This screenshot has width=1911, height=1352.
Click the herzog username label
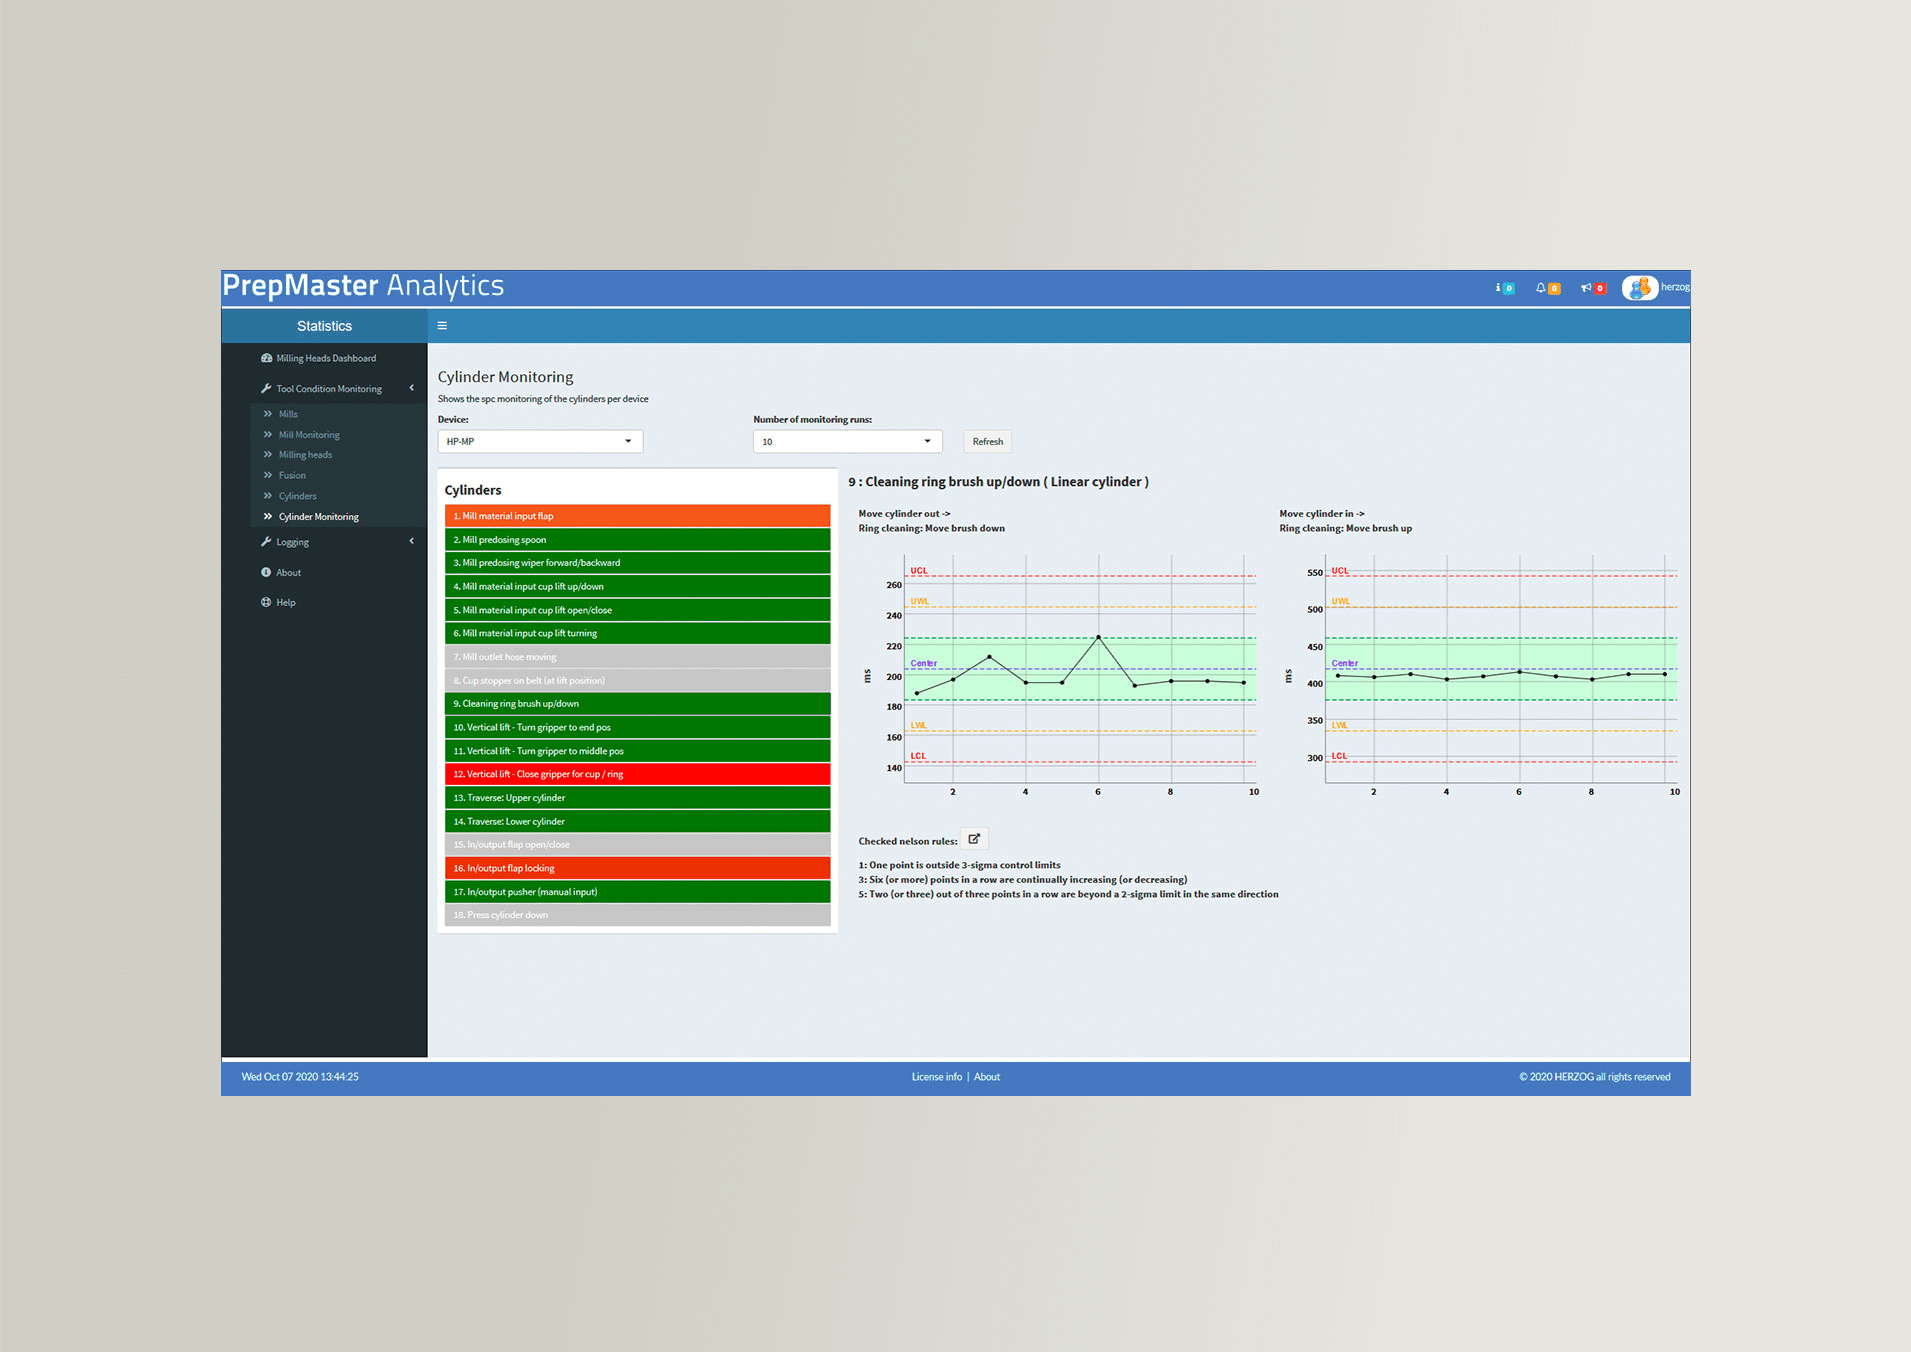1675,287
